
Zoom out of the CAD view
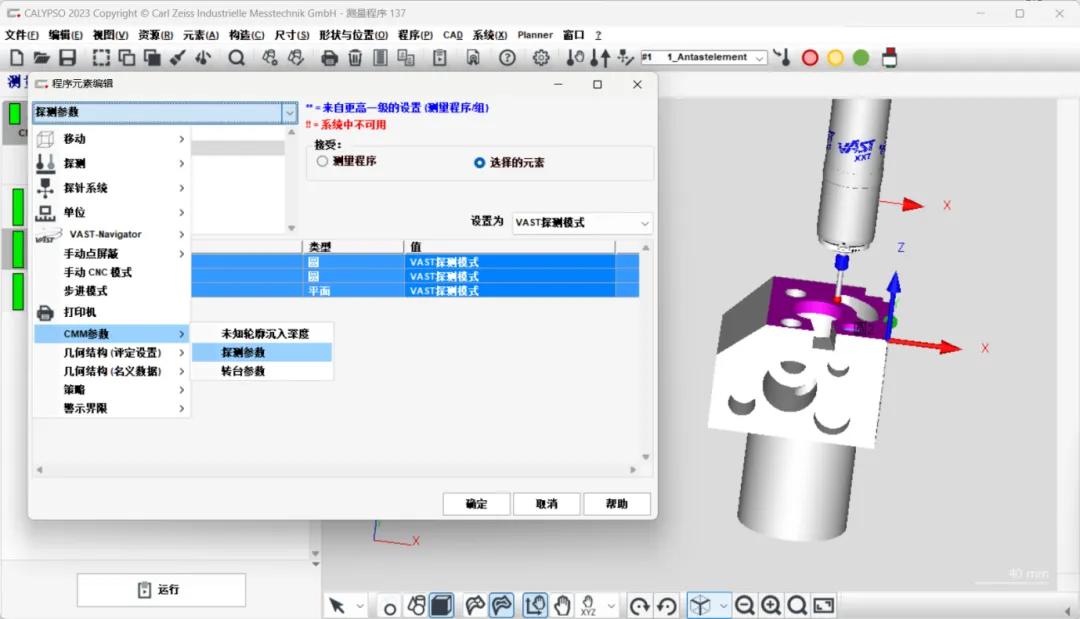click(745, 606)
